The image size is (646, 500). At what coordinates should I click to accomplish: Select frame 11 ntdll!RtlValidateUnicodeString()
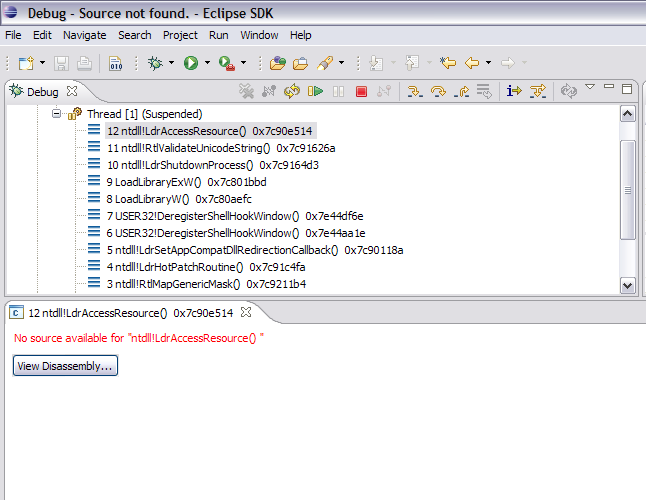pyautogui.click(x=221, y=148)
